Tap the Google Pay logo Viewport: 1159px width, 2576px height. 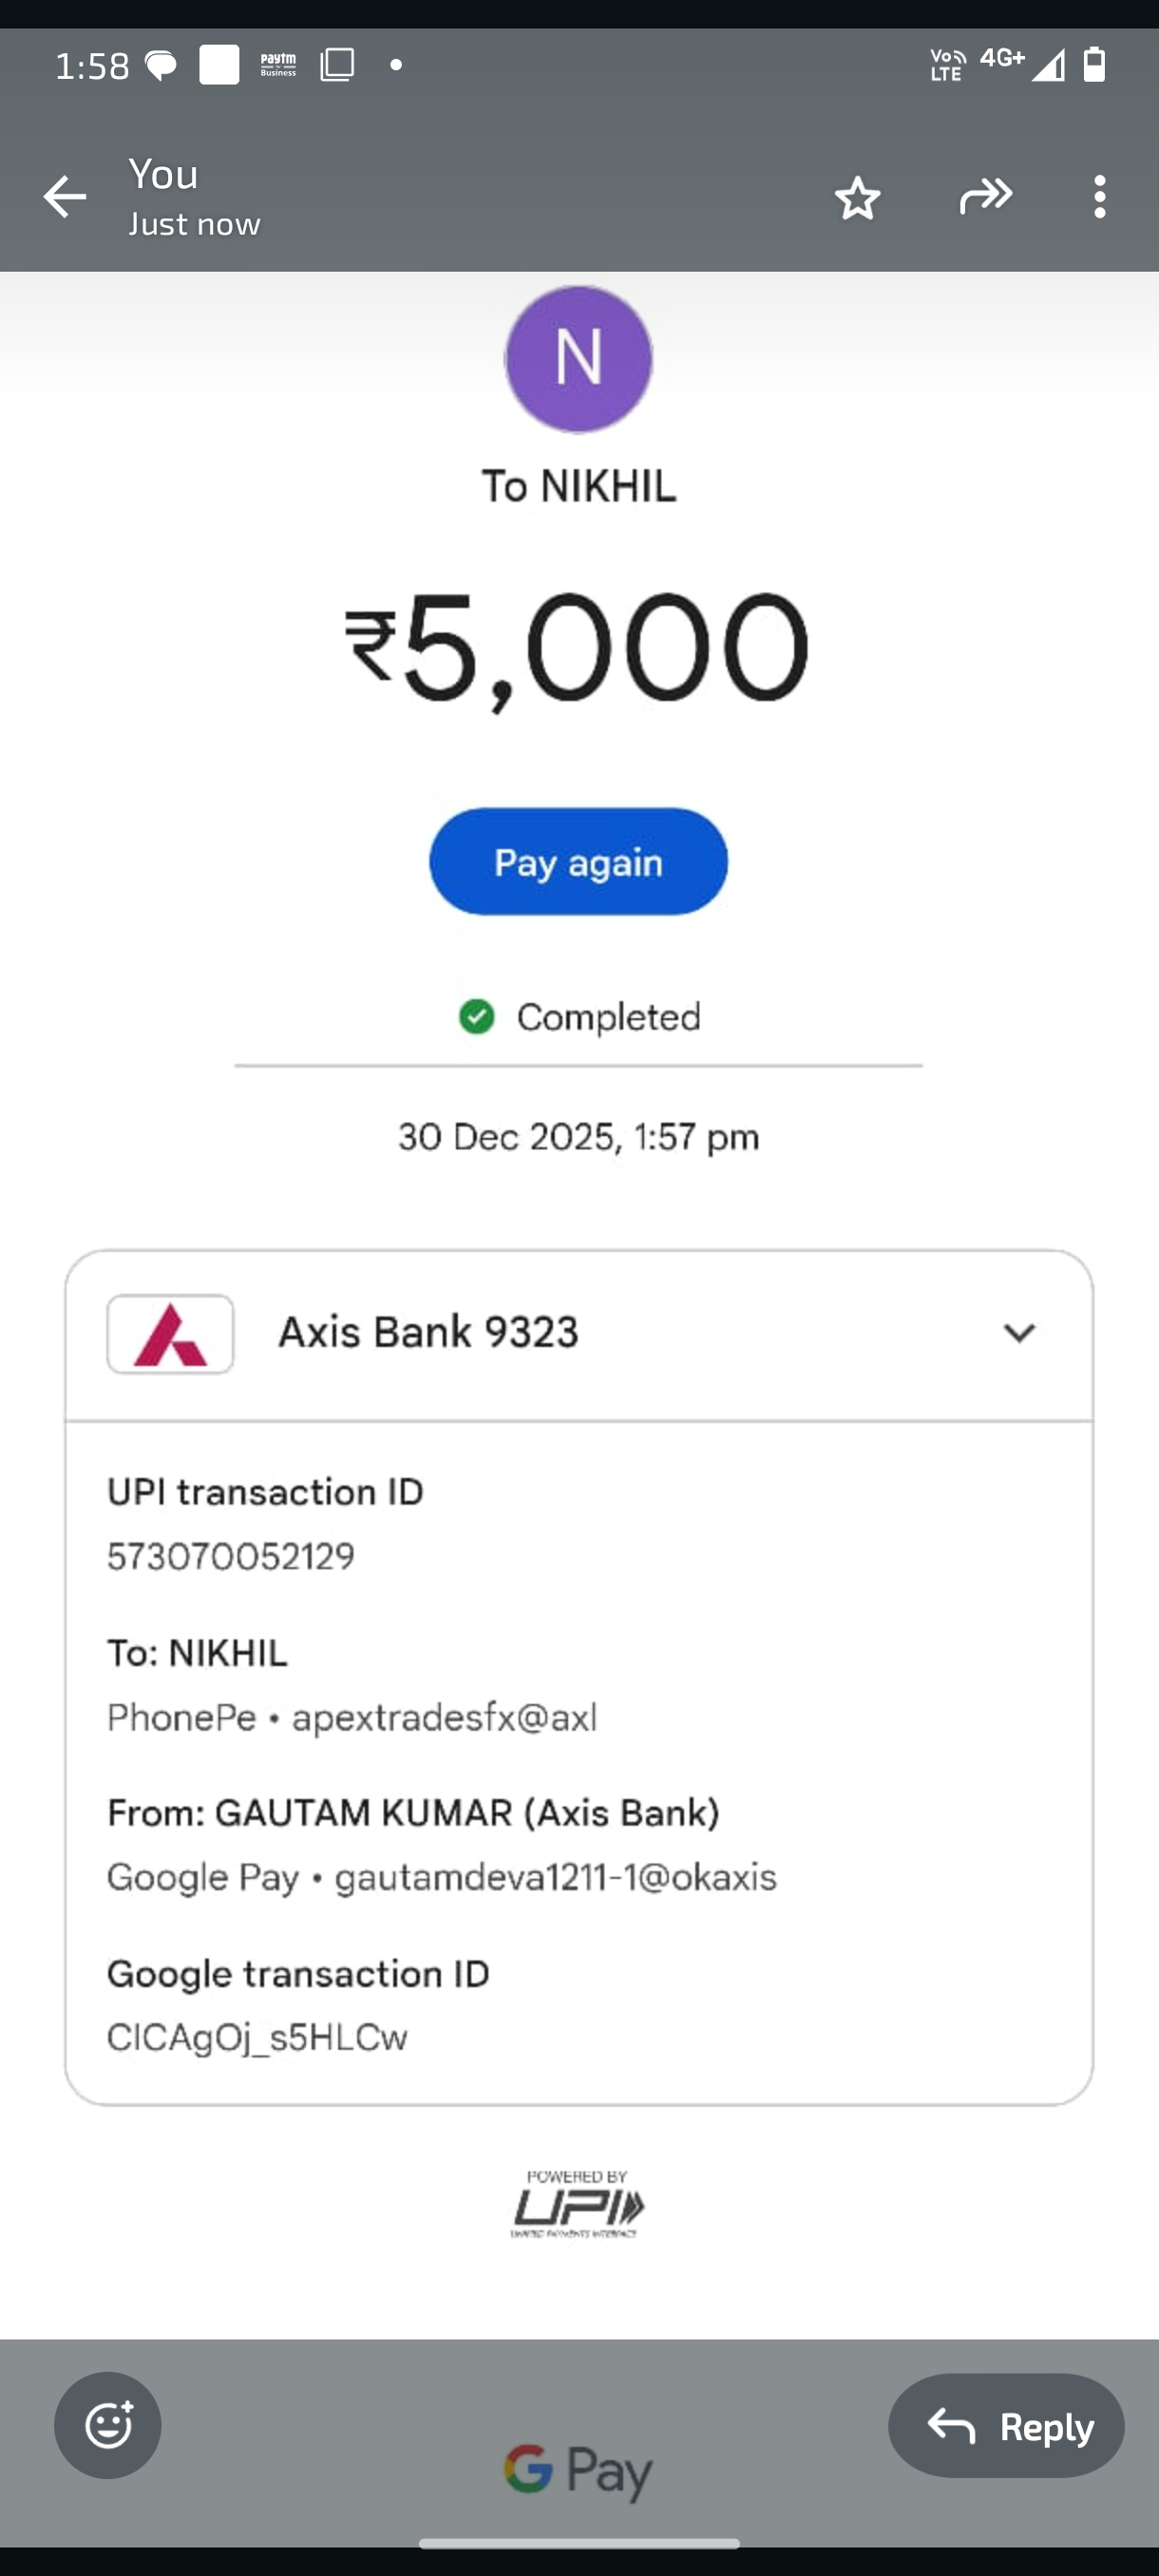(x=578, y=2470)
